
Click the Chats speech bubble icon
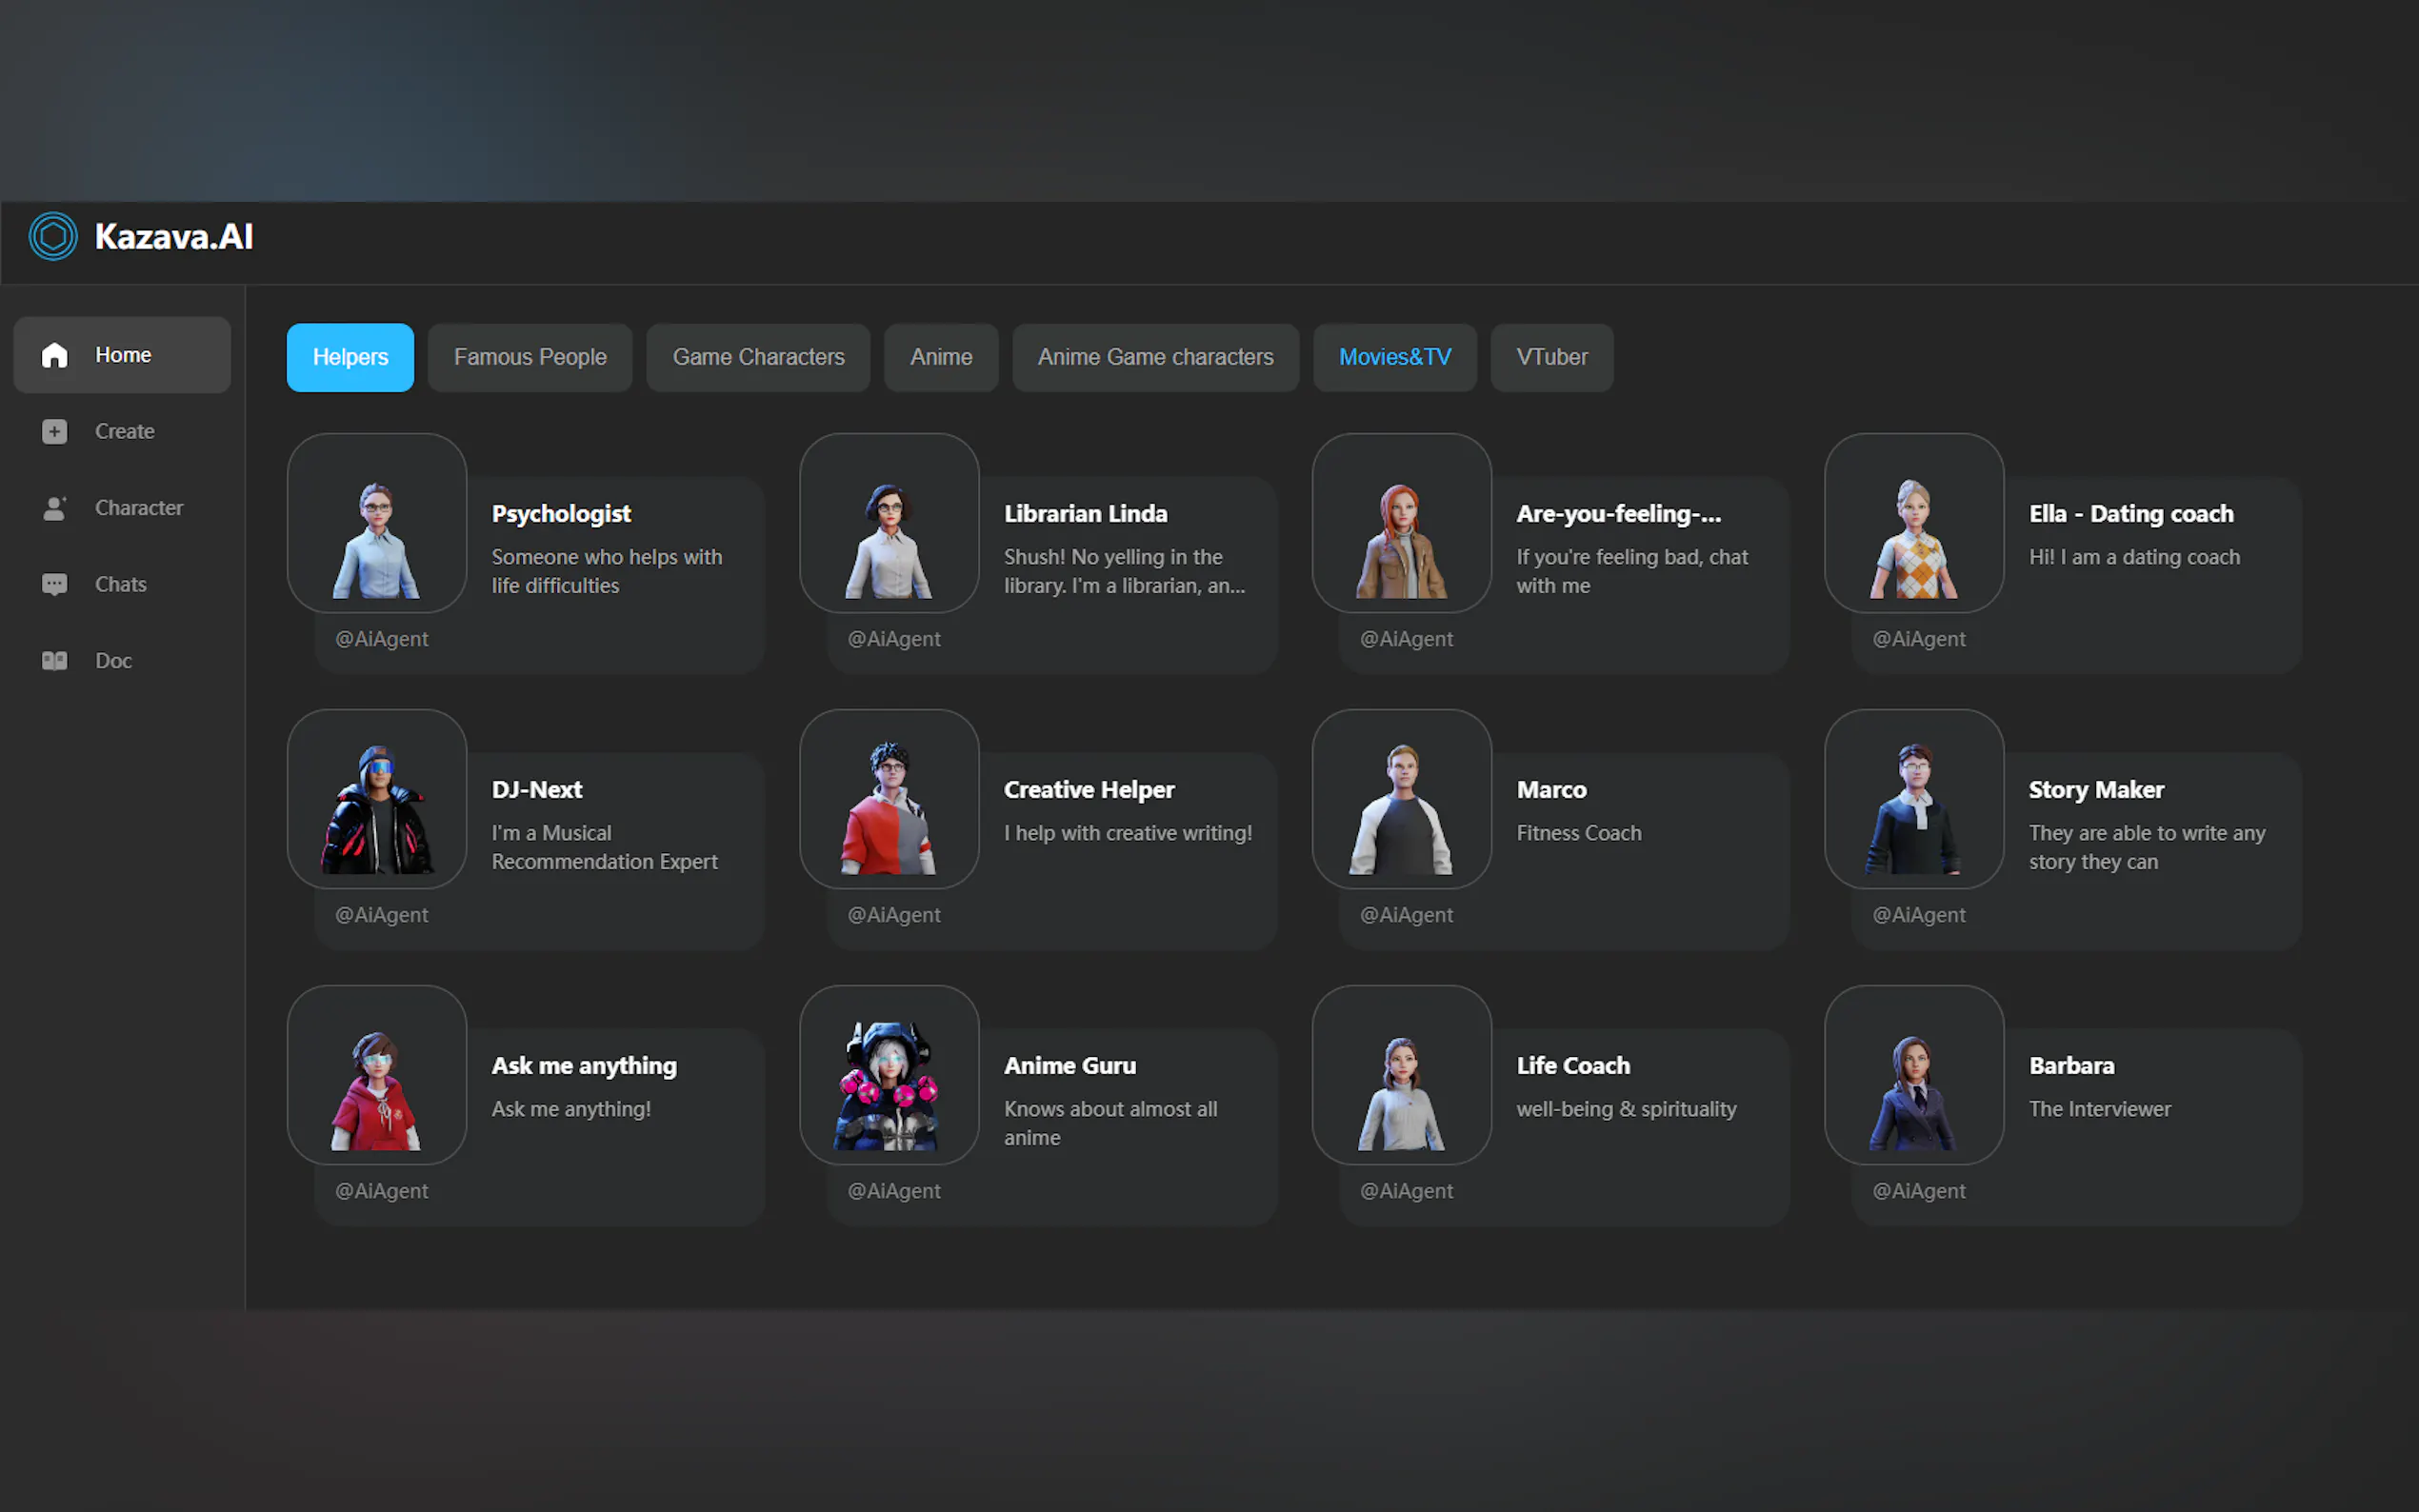54,584
